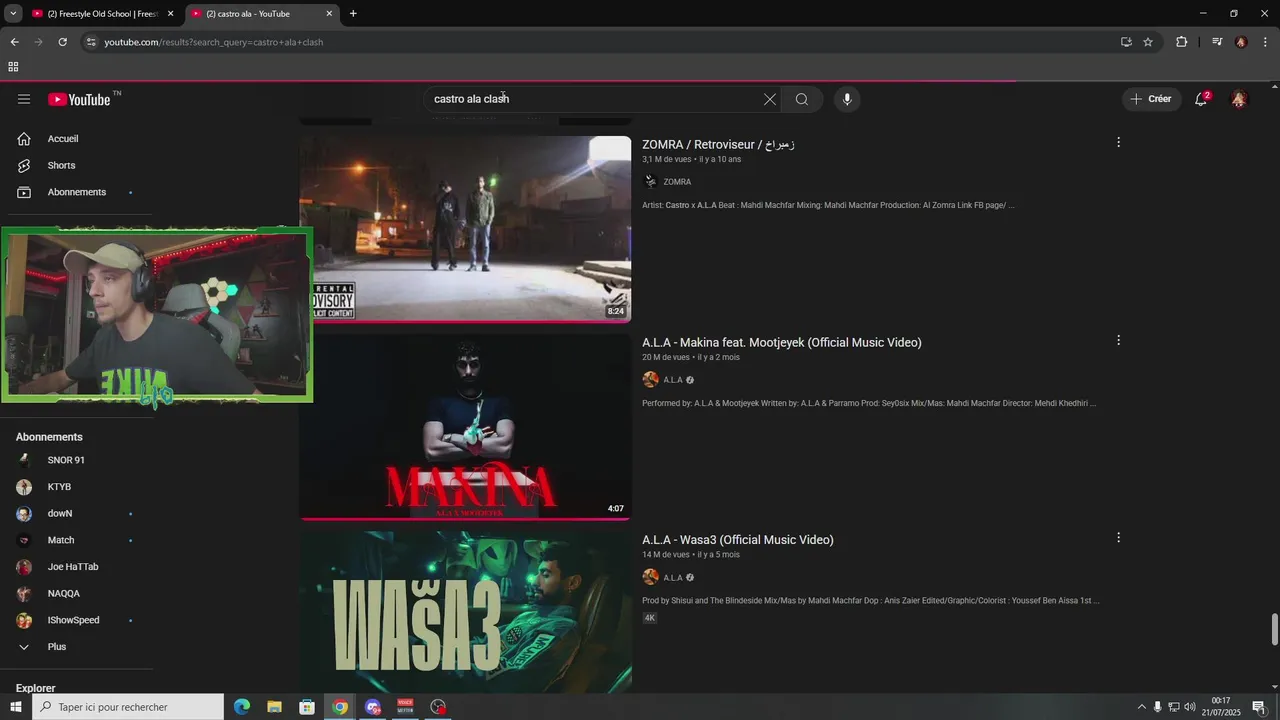Play the Makina video thumbnail

465,426
